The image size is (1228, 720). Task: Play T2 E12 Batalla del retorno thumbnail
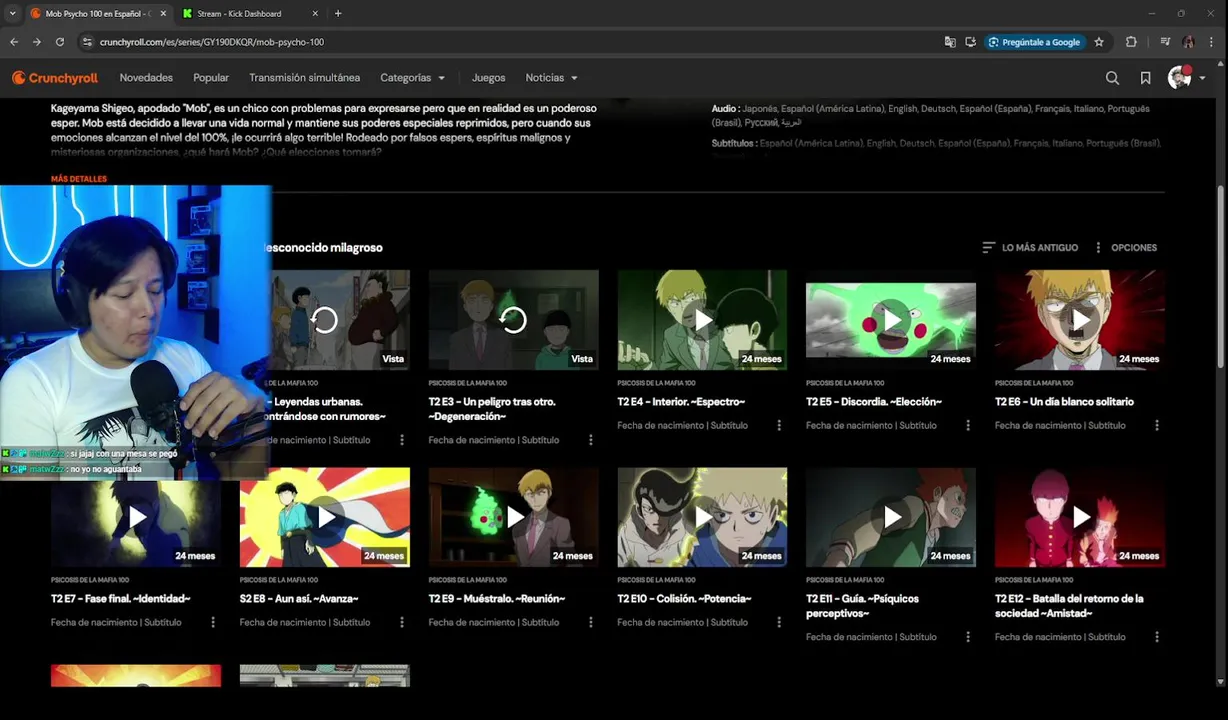[x=1080, y=517]
